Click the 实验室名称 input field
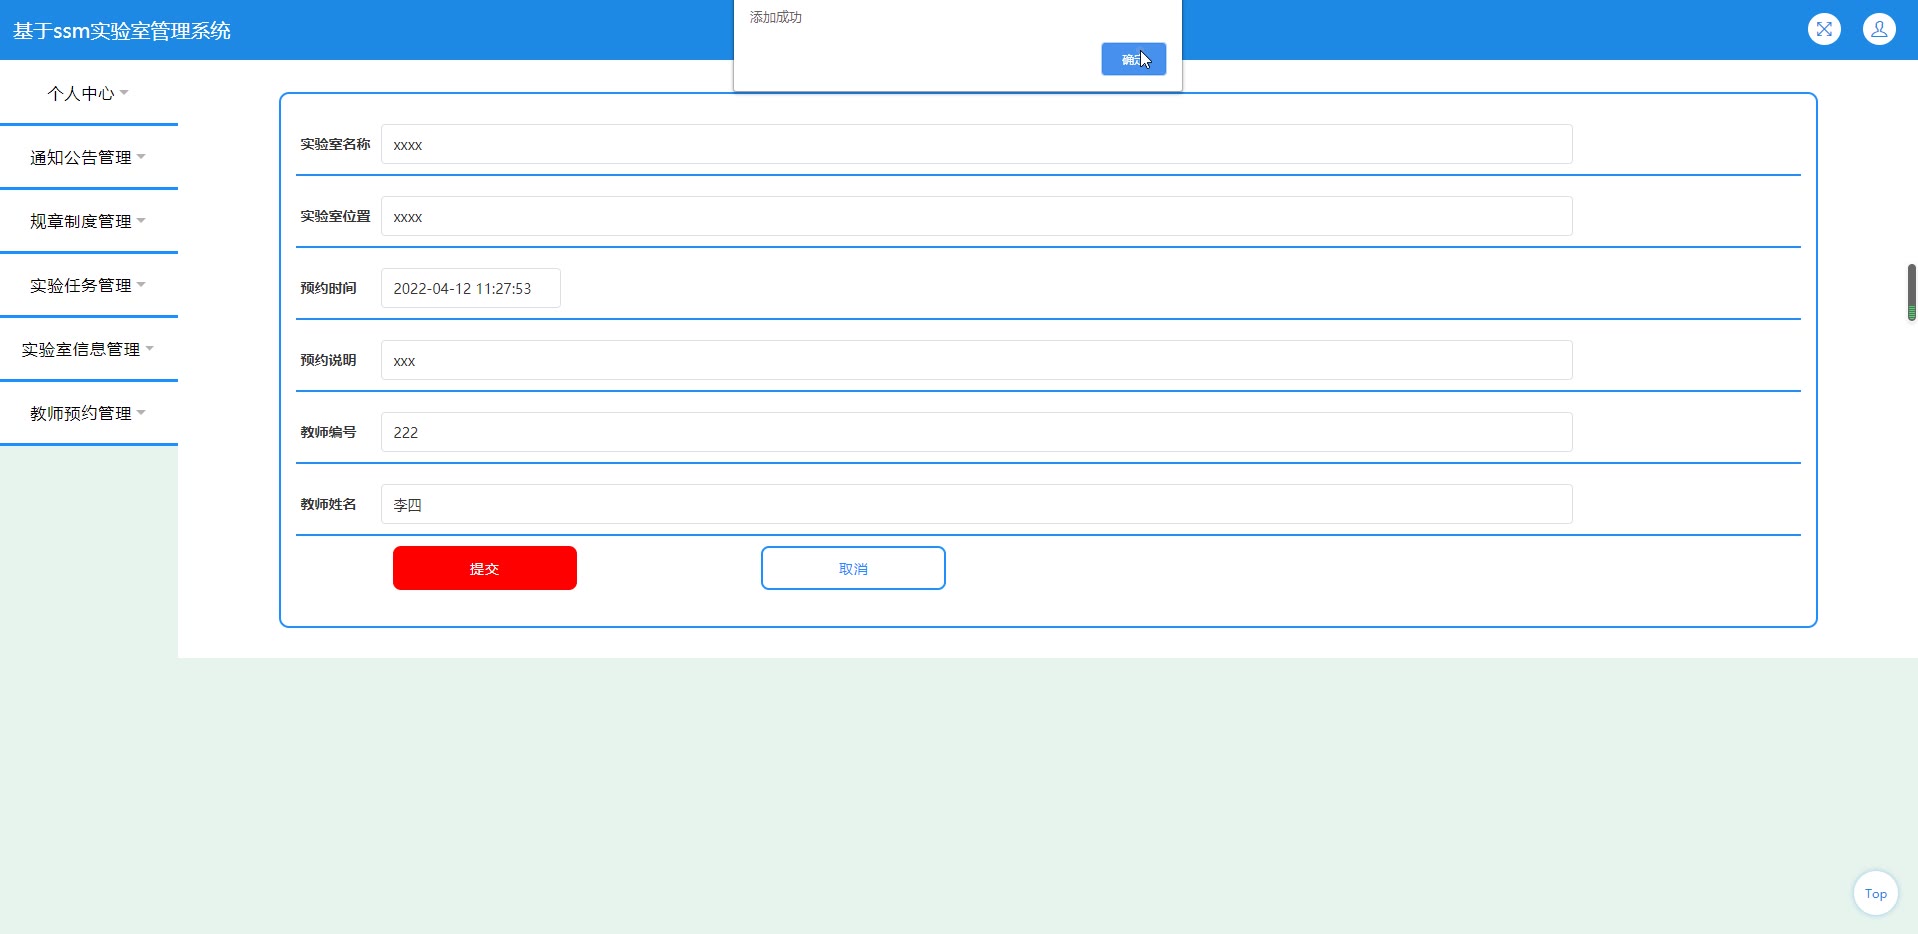 (976, 144)
